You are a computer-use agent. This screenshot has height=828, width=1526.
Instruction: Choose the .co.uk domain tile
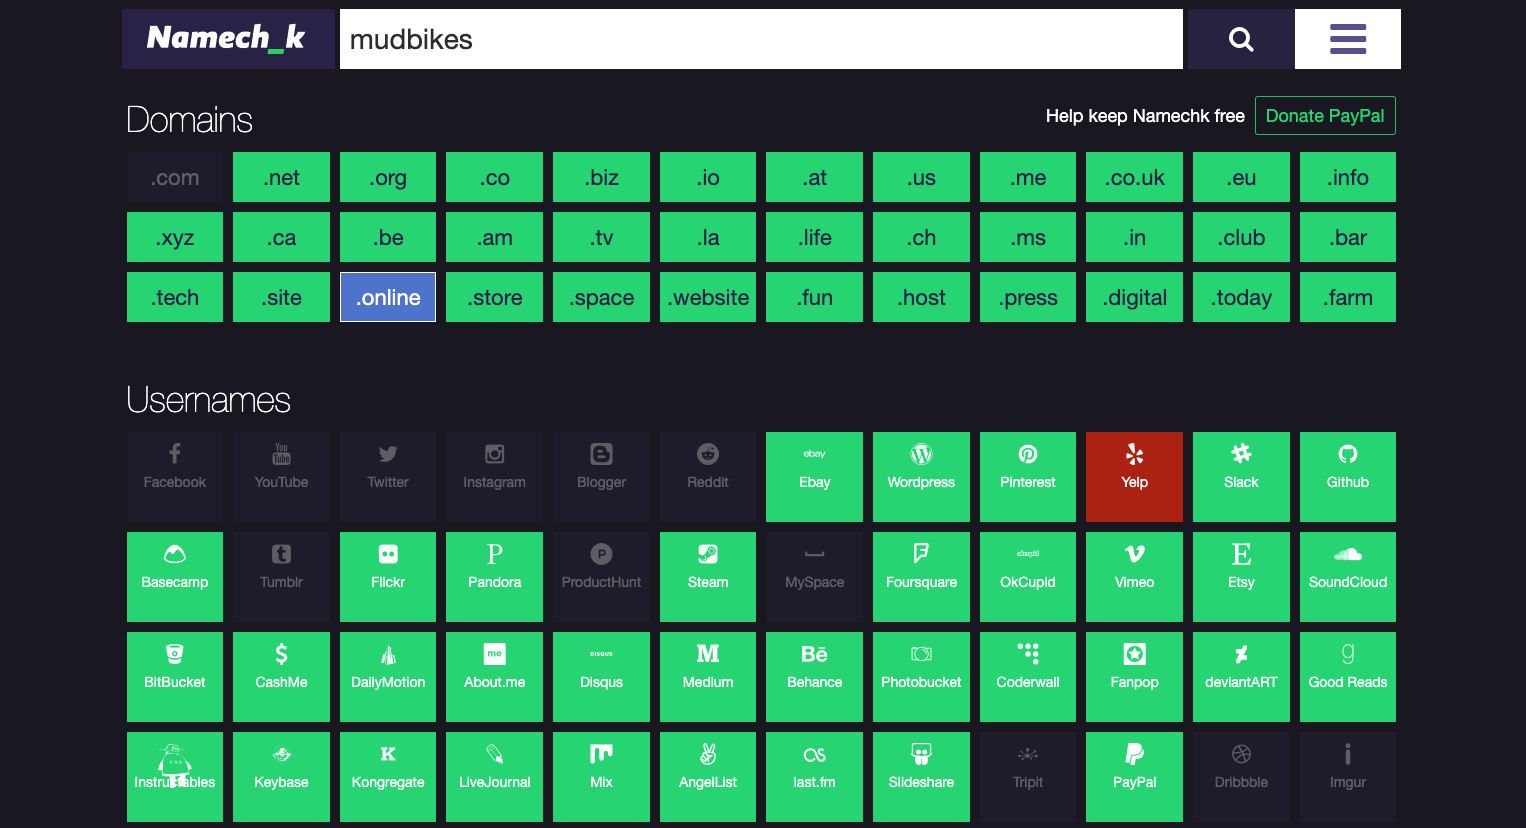[x=1134, y=177]
